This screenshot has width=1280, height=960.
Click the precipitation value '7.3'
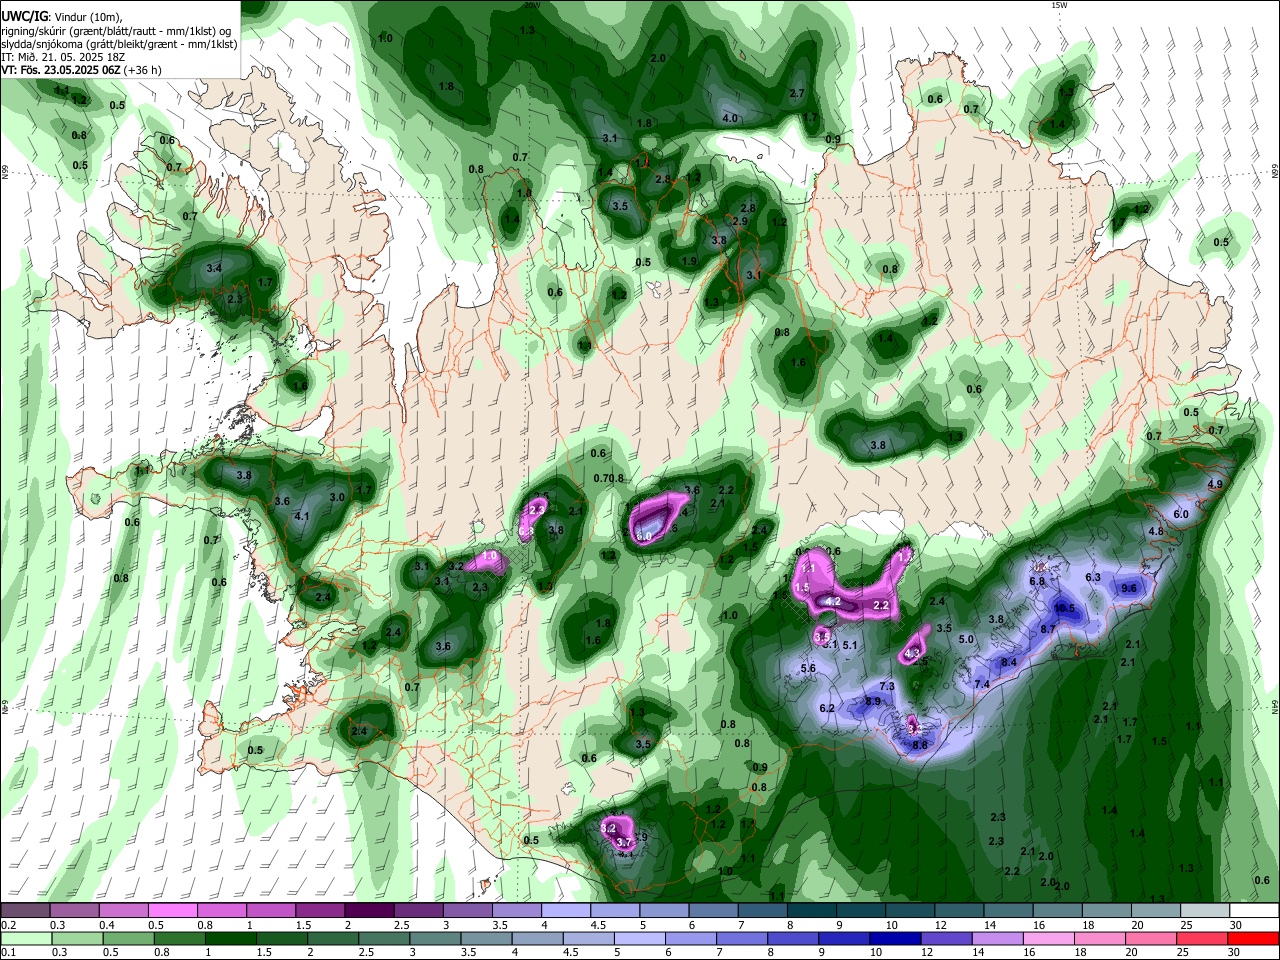[887, 686]
